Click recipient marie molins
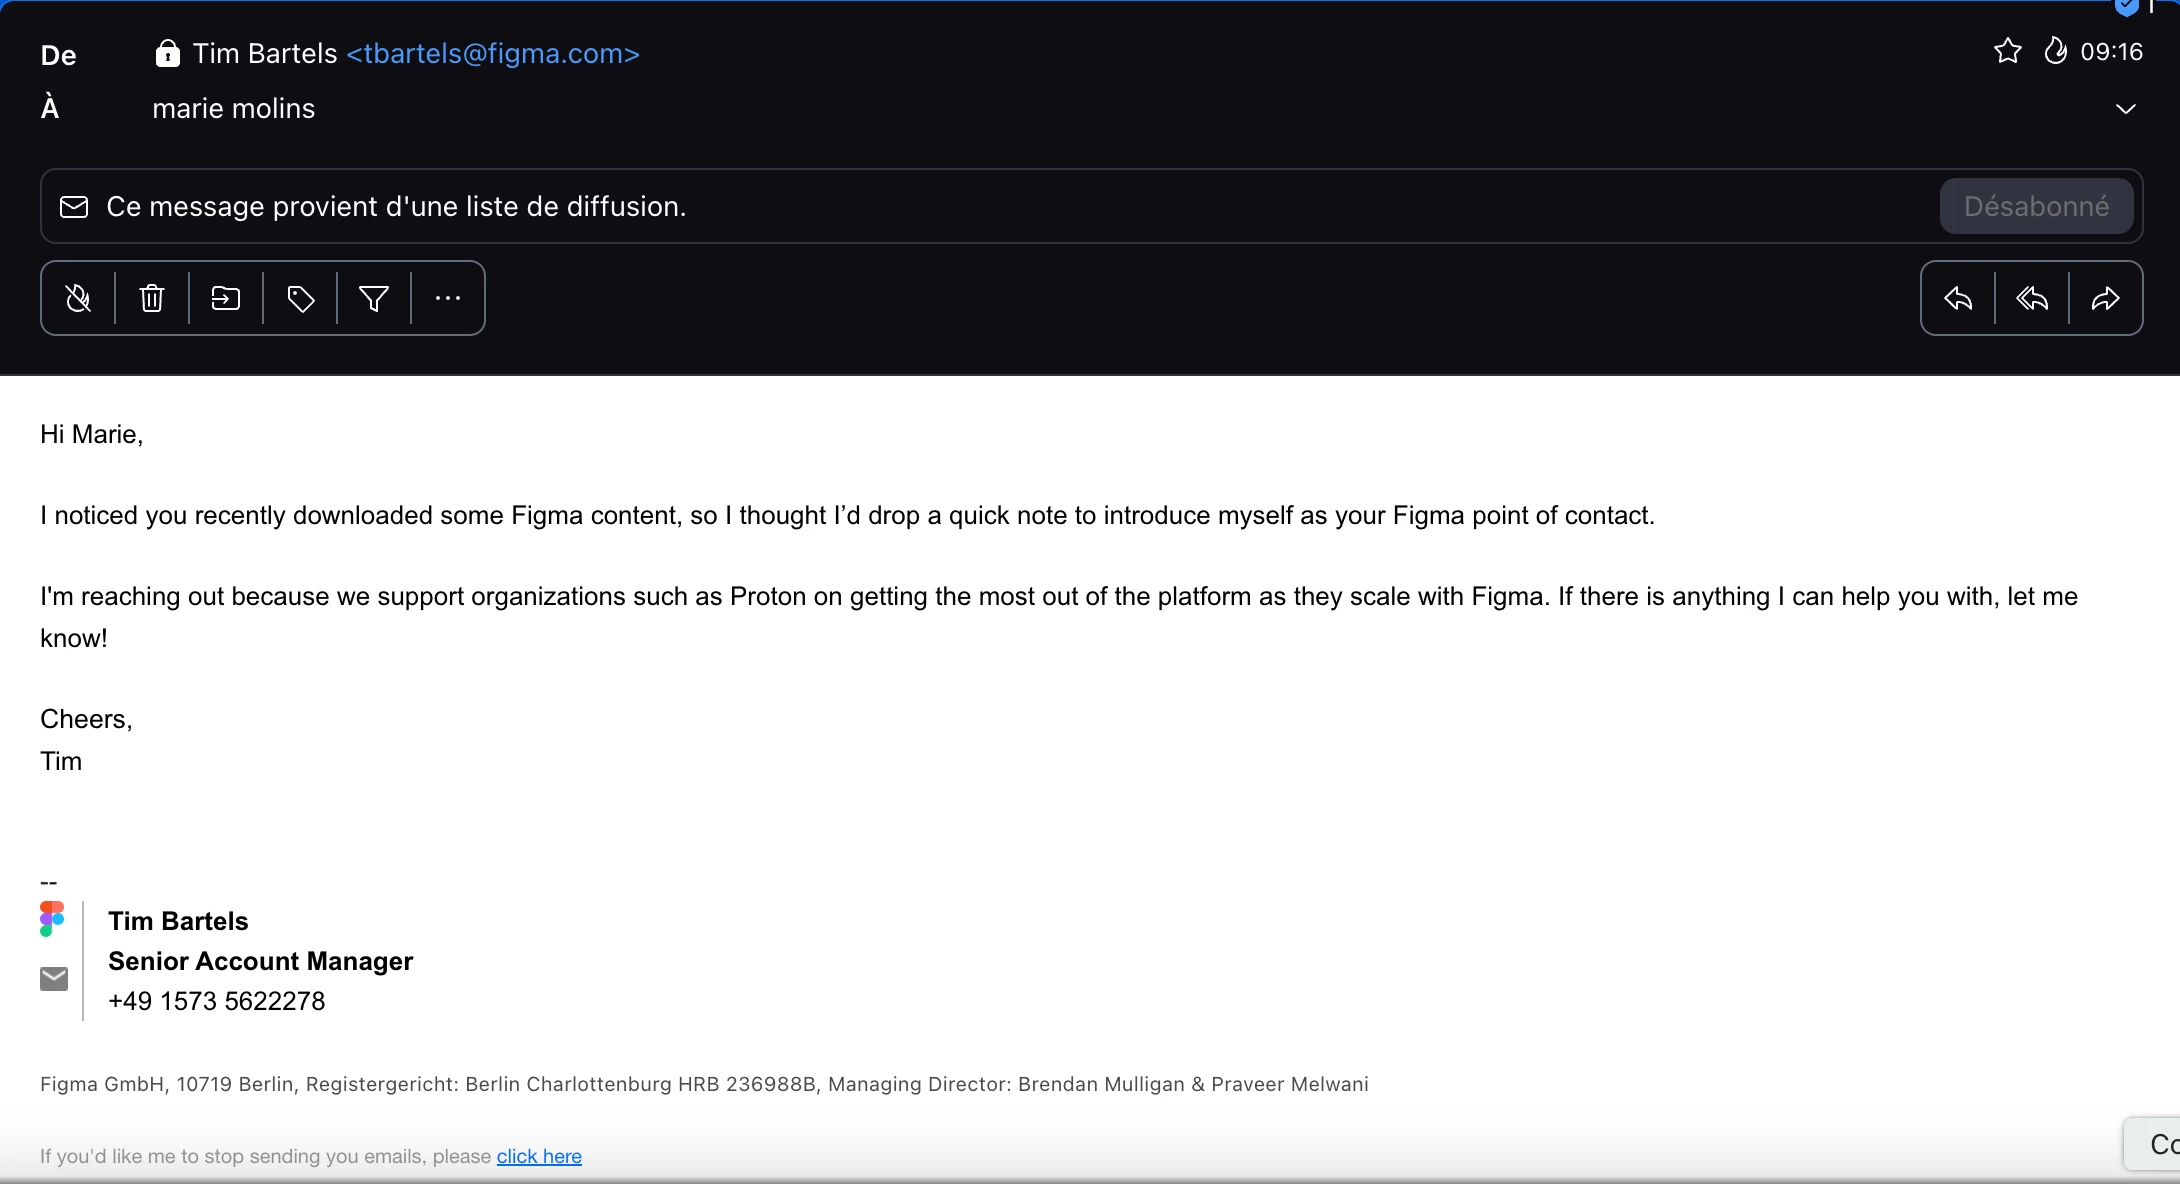The image size is (2180, 1184). (x=233, y=108)
